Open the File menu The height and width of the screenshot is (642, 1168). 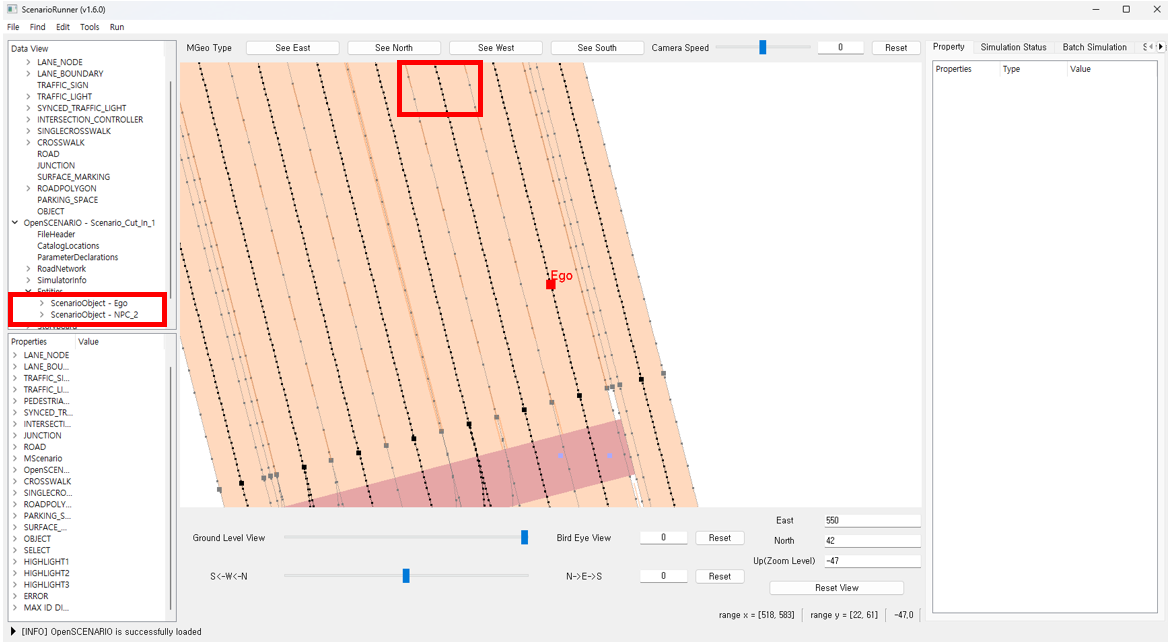13,27
